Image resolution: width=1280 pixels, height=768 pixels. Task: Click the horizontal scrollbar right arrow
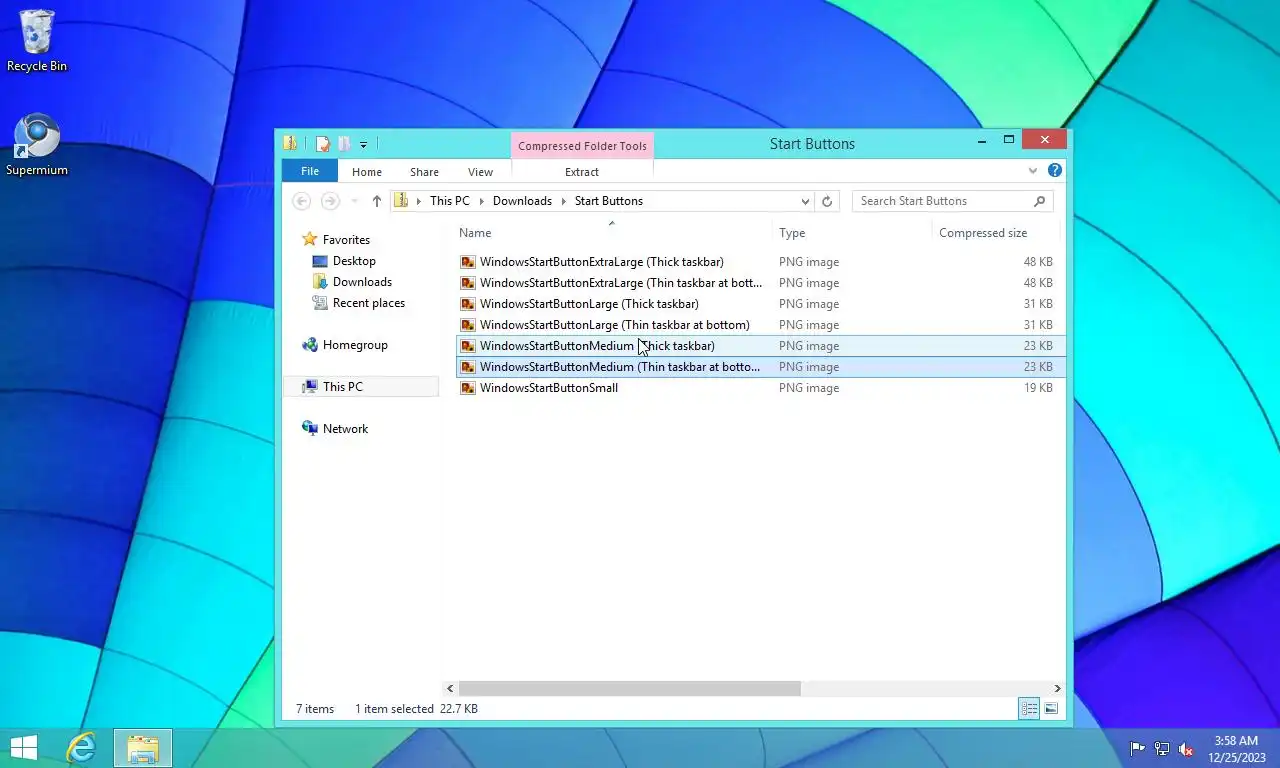point(1057,688)
